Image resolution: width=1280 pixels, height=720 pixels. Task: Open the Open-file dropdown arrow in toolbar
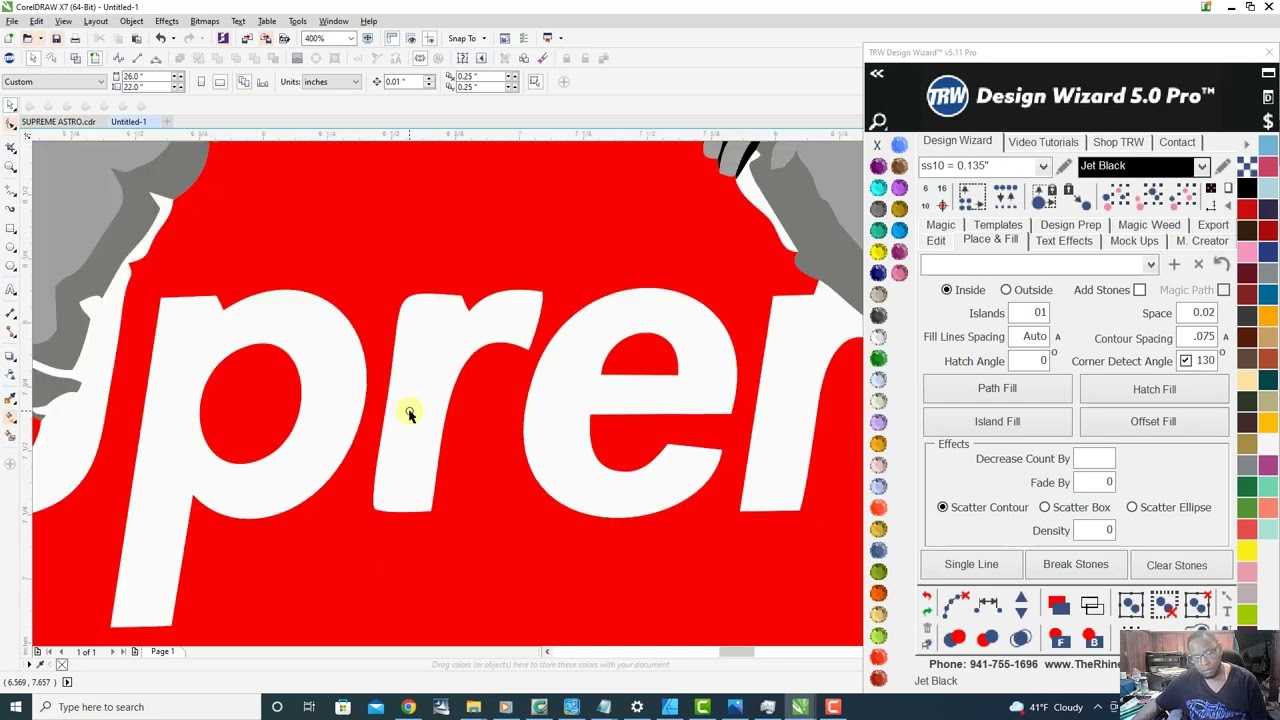pos(41,38)
